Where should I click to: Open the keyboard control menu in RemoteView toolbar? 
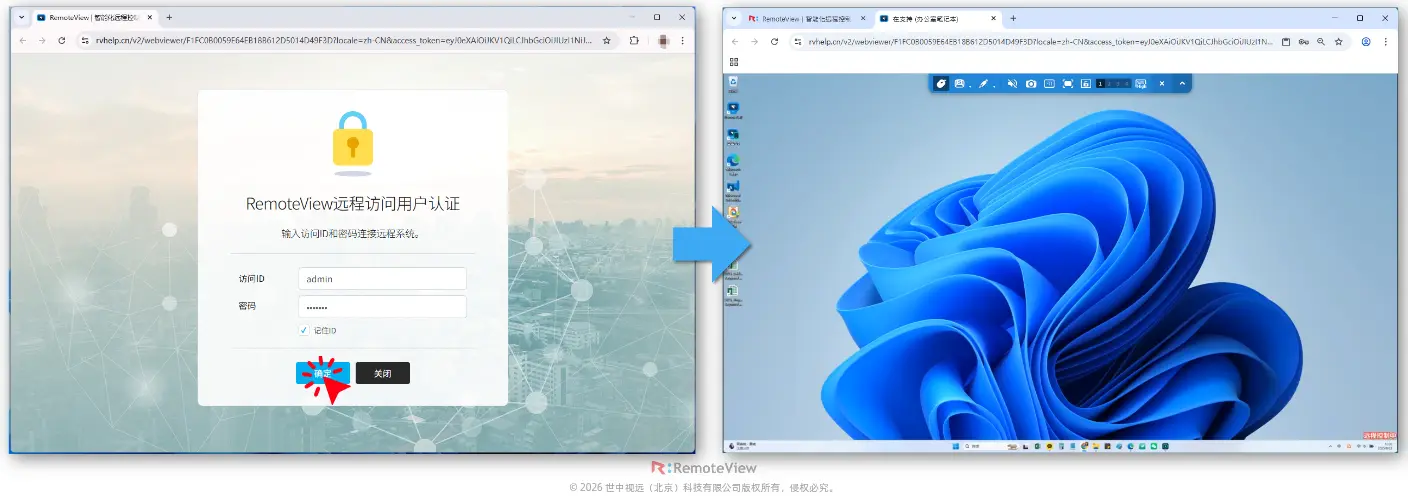point(960,83)
